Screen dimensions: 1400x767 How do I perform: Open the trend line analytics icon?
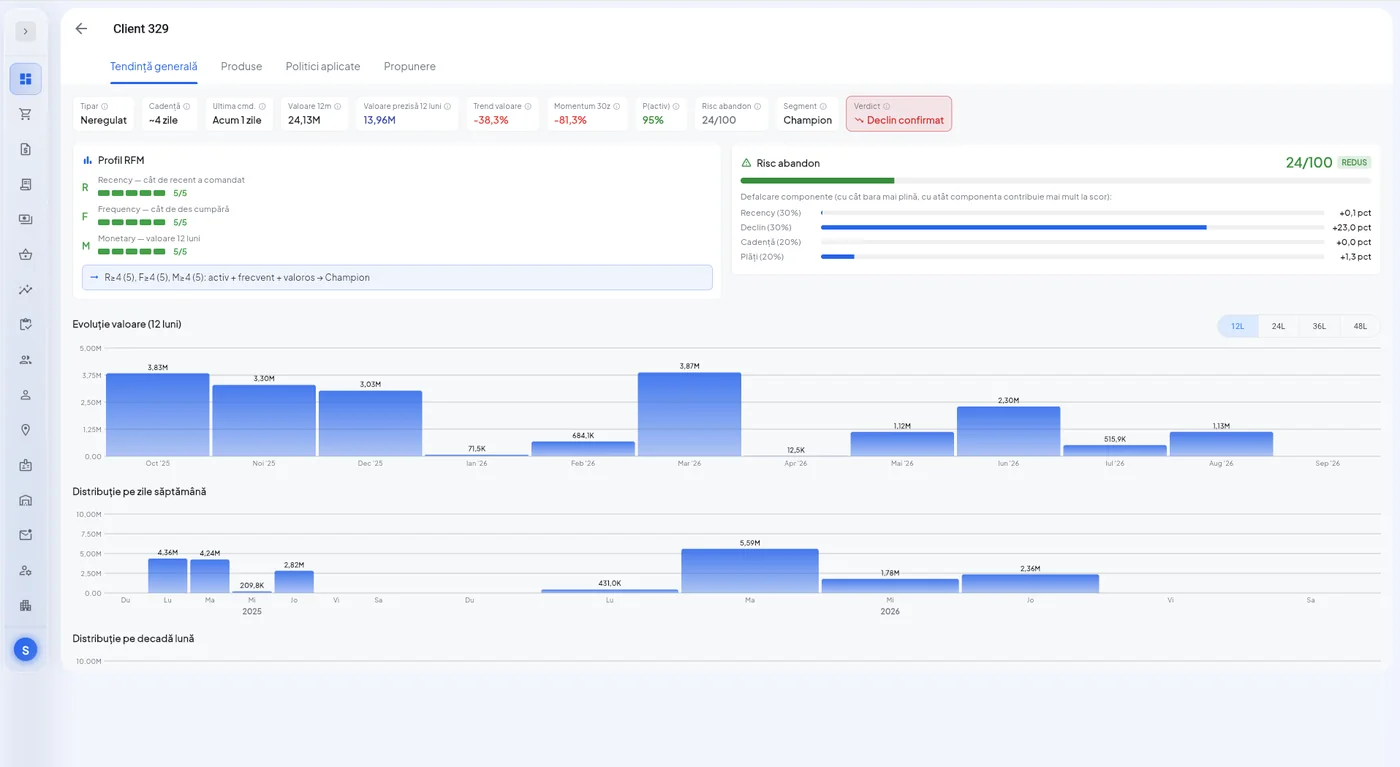point(26,290)
